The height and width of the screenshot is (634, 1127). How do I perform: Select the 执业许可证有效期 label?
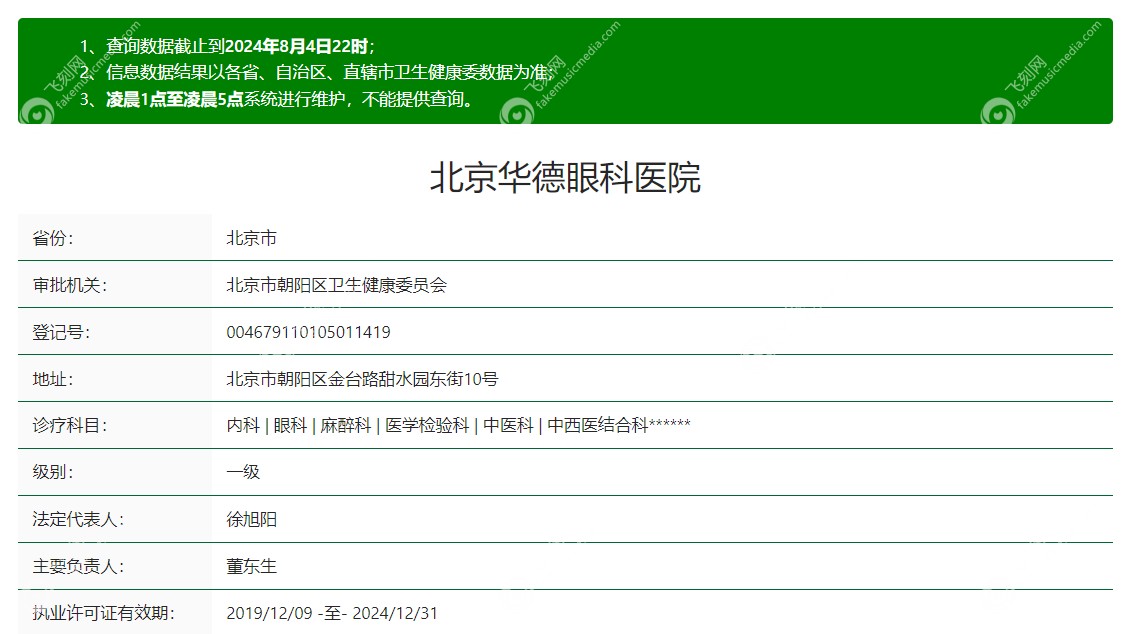coord(104,613)
